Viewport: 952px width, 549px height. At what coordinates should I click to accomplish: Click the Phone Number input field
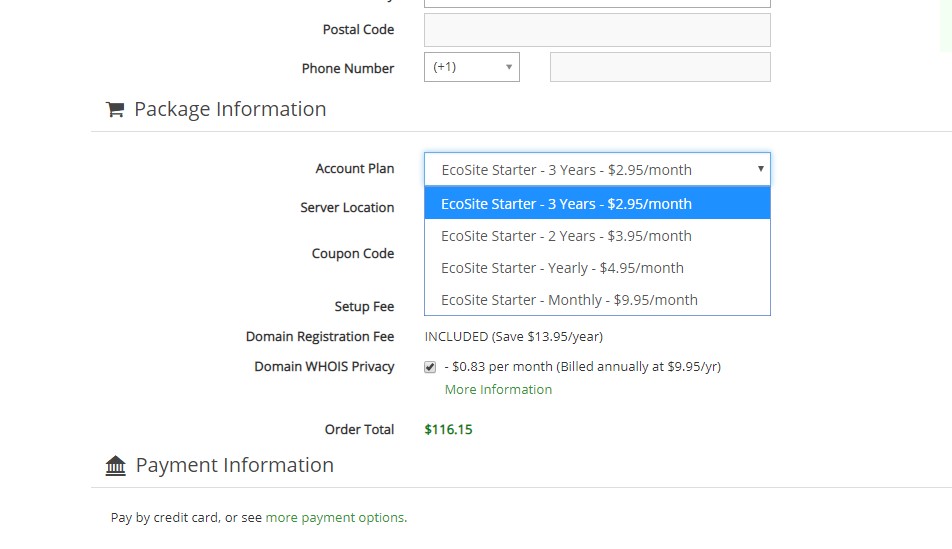[660, 67]
